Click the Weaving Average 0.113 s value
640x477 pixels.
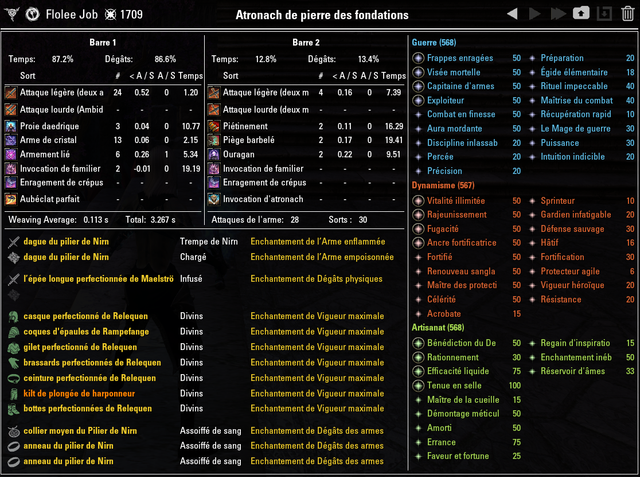pyautogui.click(x=96, y=220)
